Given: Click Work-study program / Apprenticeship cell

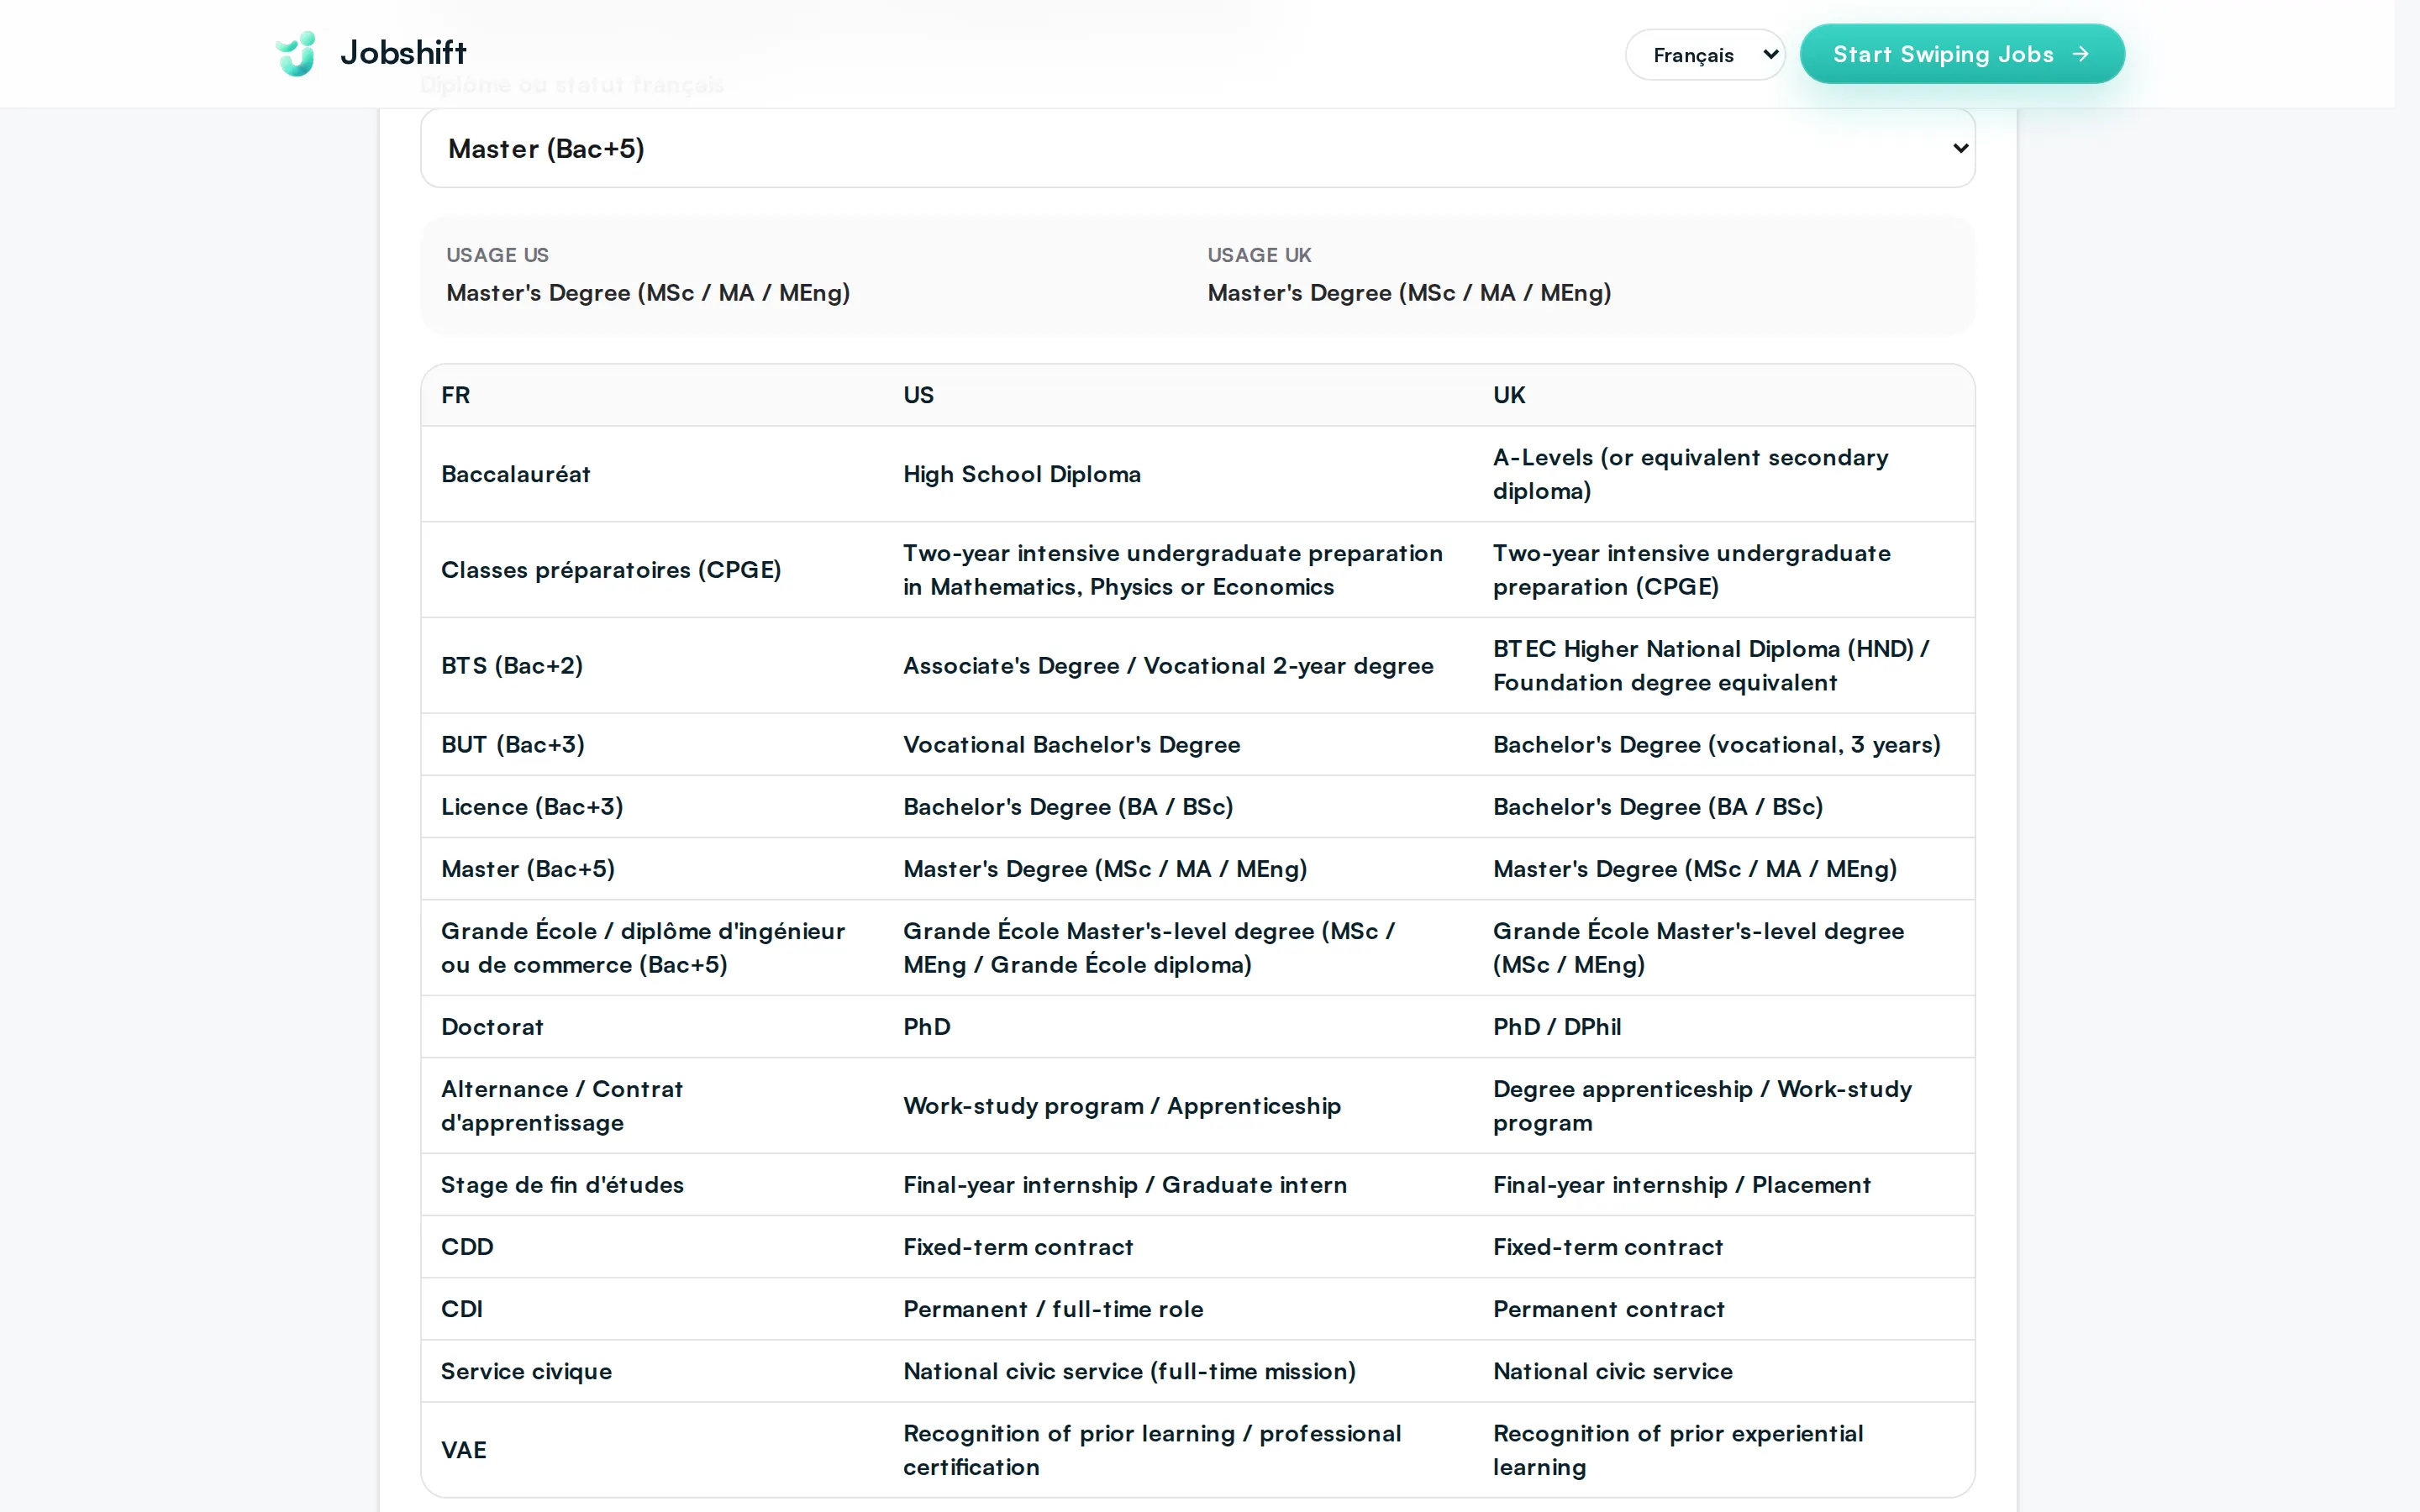Looking at the screenshot, I should click(1122, 1106).
